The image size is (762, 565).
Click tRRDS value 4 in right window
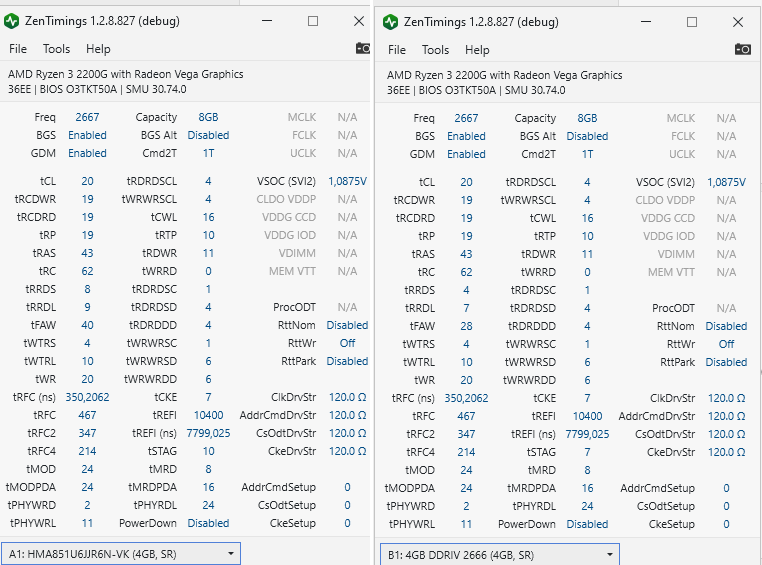pyautogui.click(x=467, y=290)
